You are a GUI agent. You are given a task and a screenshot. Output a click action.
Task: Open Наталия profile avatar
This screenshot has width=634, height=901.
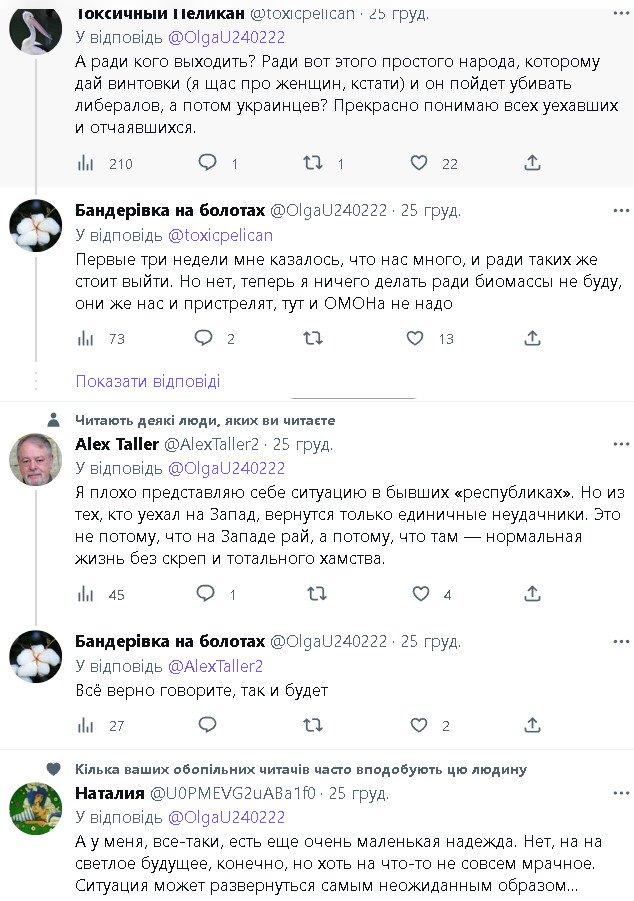coord(35,808)
